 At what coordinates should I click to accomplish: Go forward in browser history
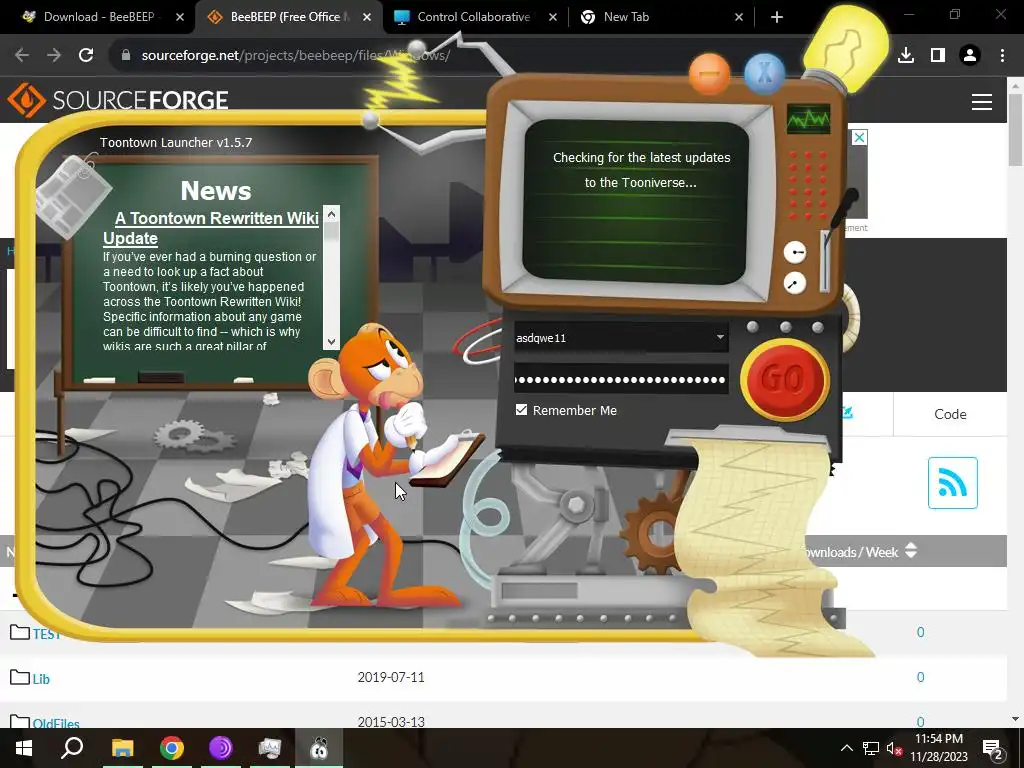click(54, 55)
